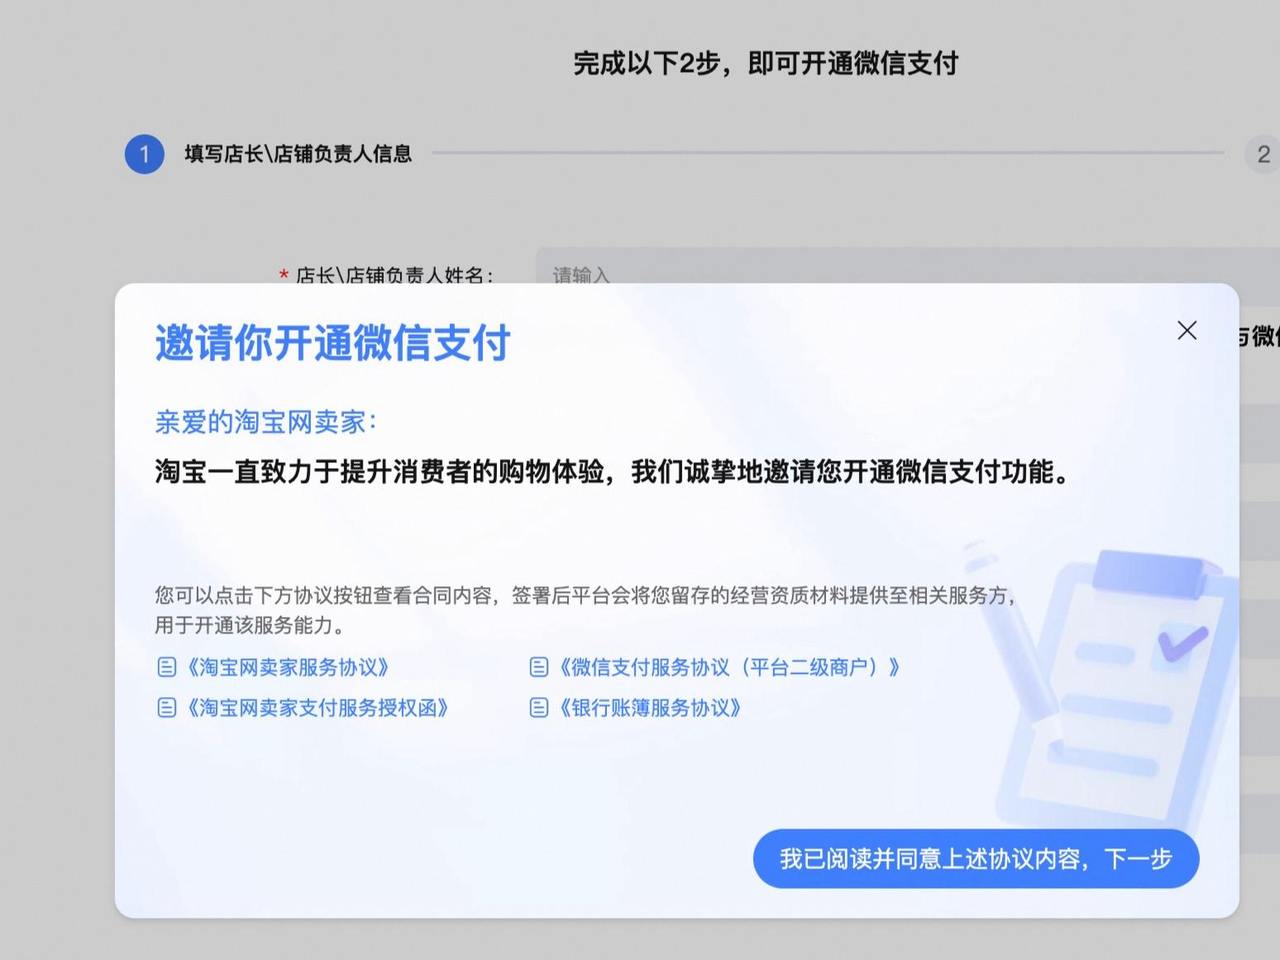Image resolution: width=1280 pixels, height=960 pixels.
Task: Click document icon beside 淘宝网卖家服务协议
Action: coord(167,667)
